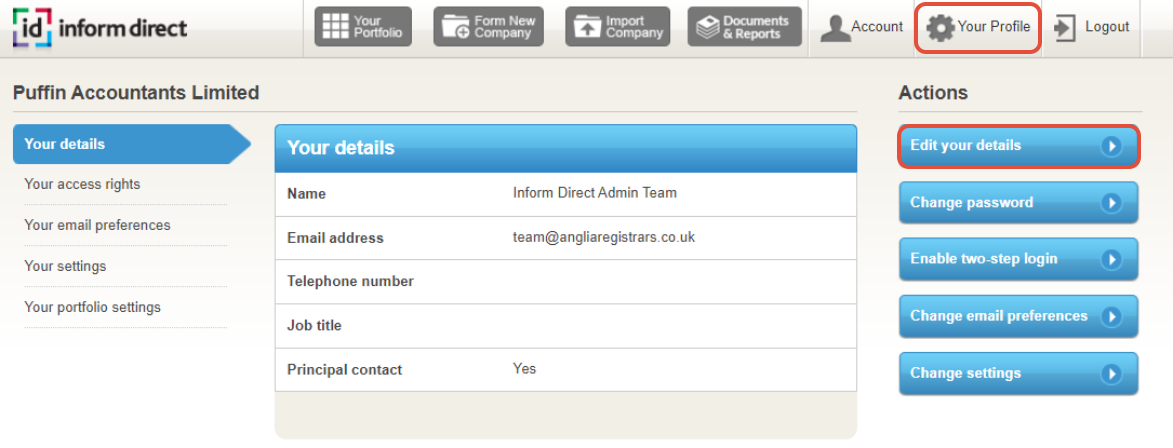Click the Job title row label

tap(314, 325)
